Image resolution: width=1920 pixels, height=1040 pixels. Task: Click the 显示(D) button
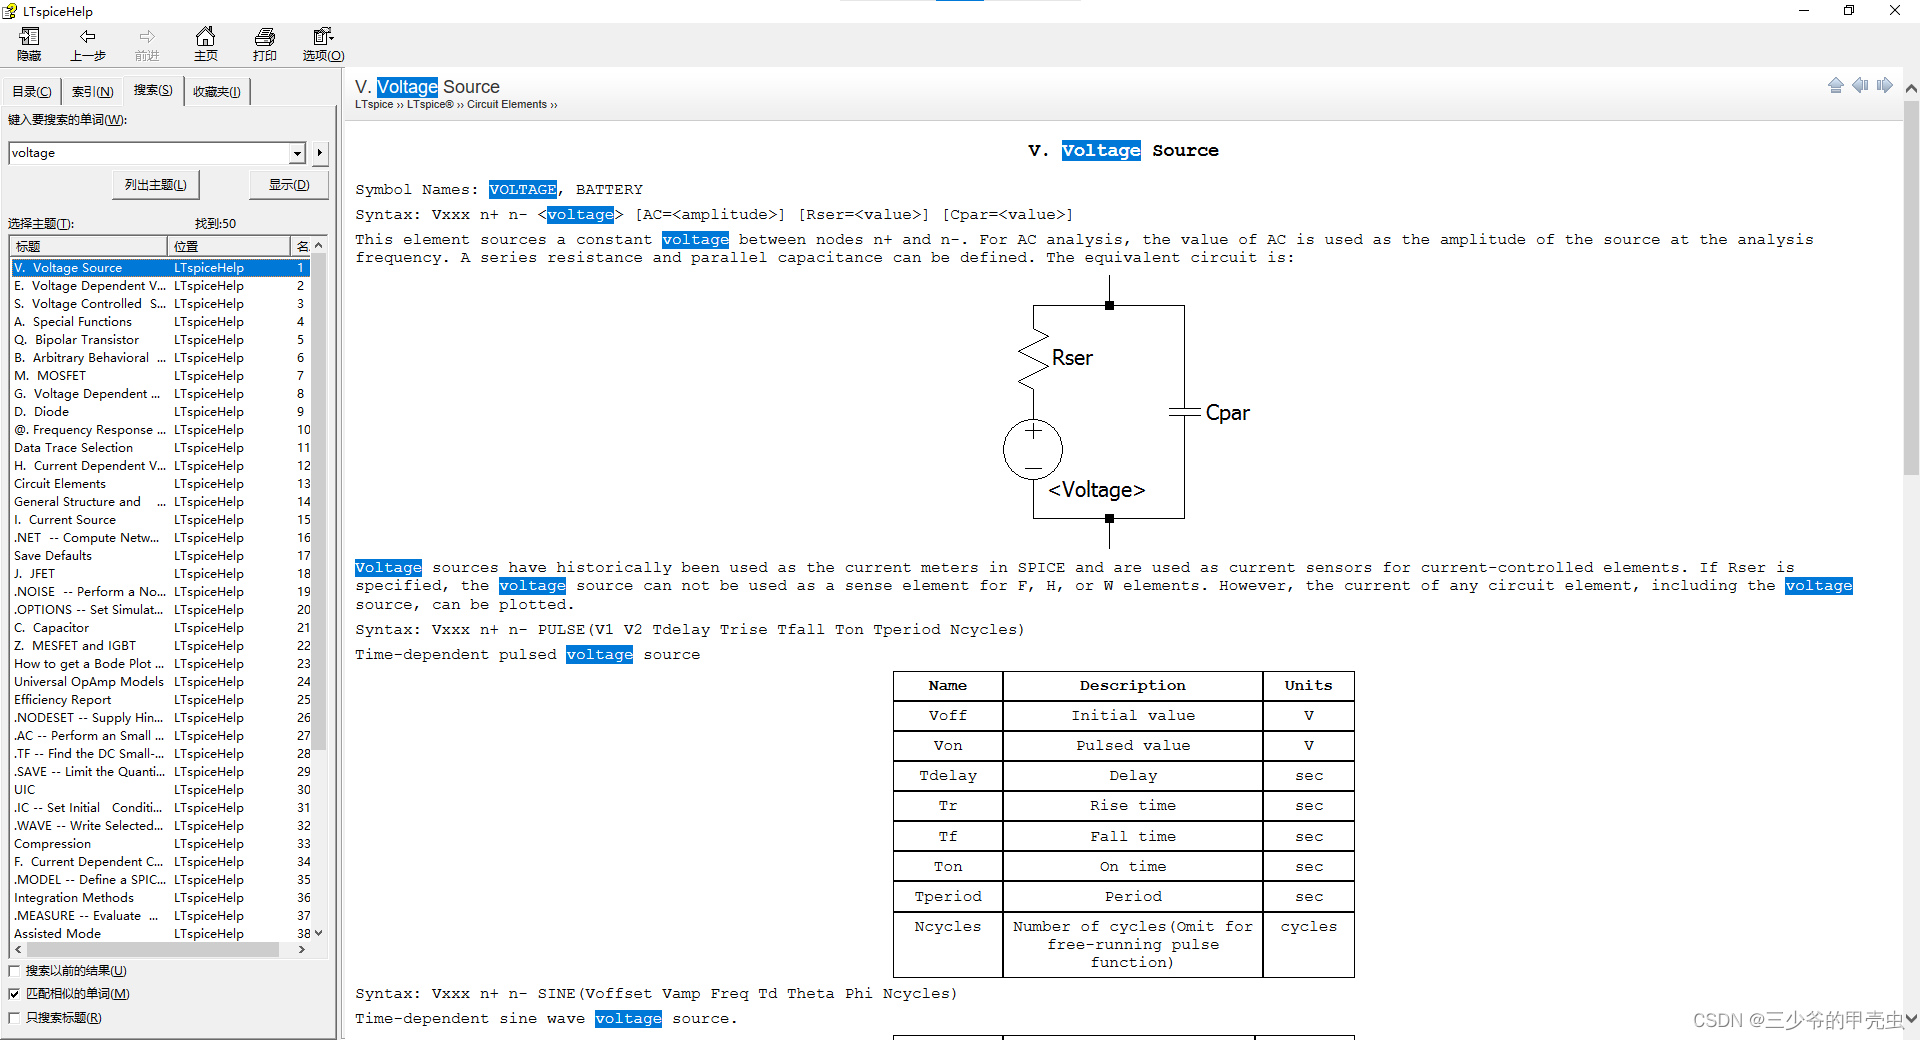pos(289,185)
